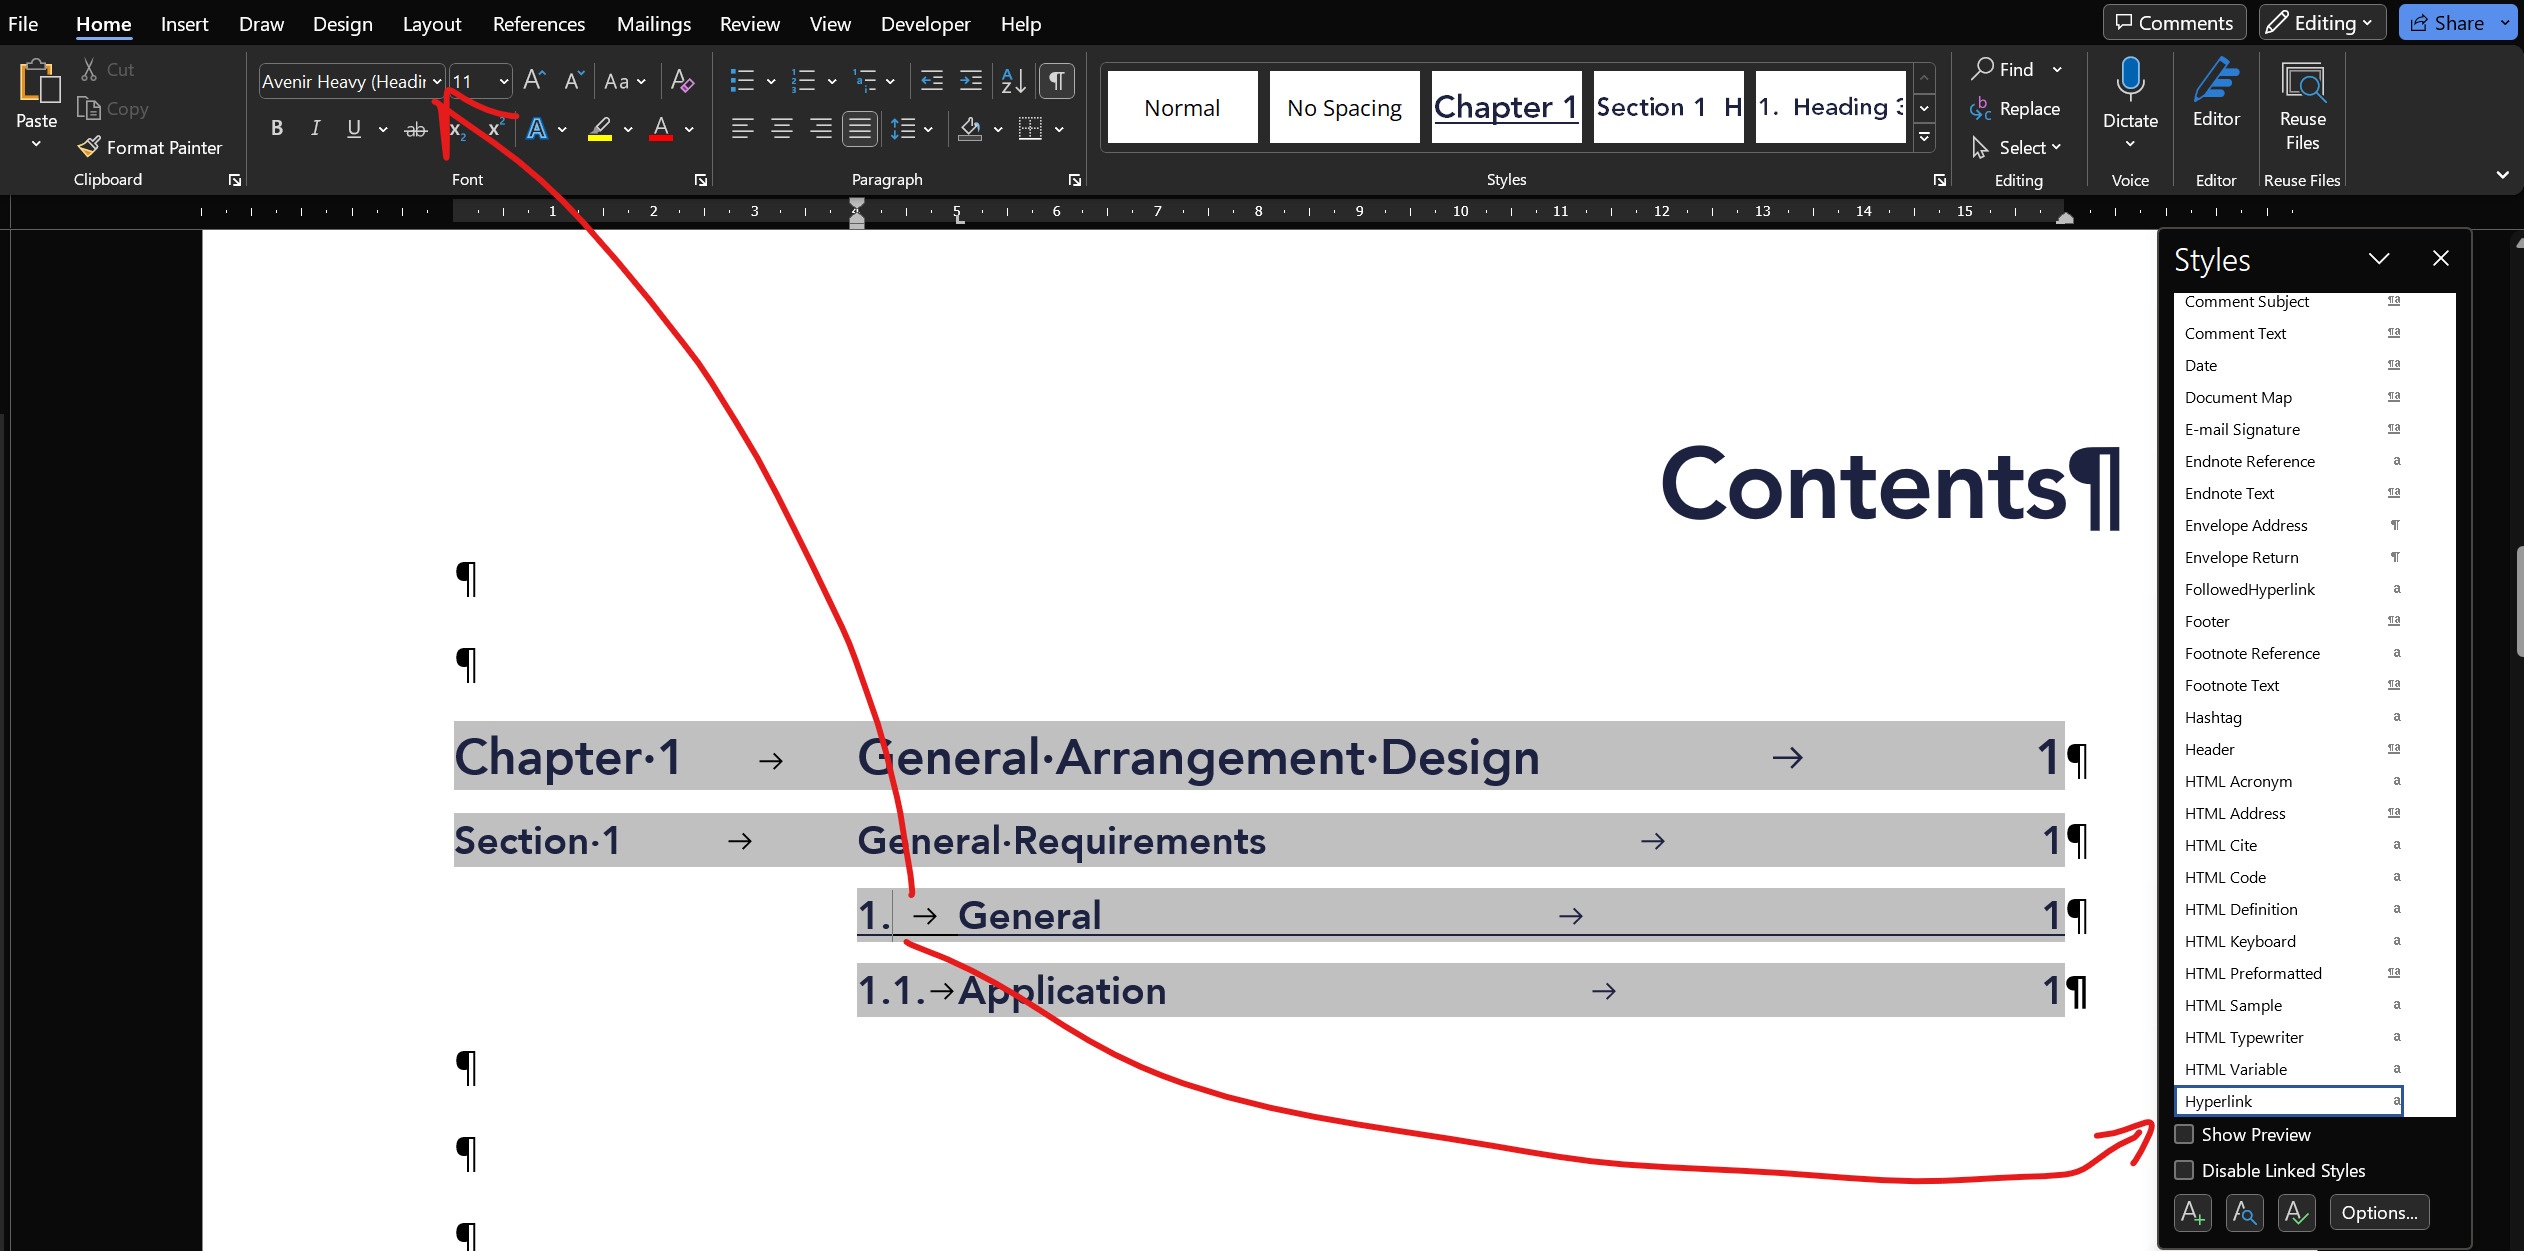The height and width of the screenshot is (1251, 2524).
Task: Center the paragraph text
Action: click(782, 128)
